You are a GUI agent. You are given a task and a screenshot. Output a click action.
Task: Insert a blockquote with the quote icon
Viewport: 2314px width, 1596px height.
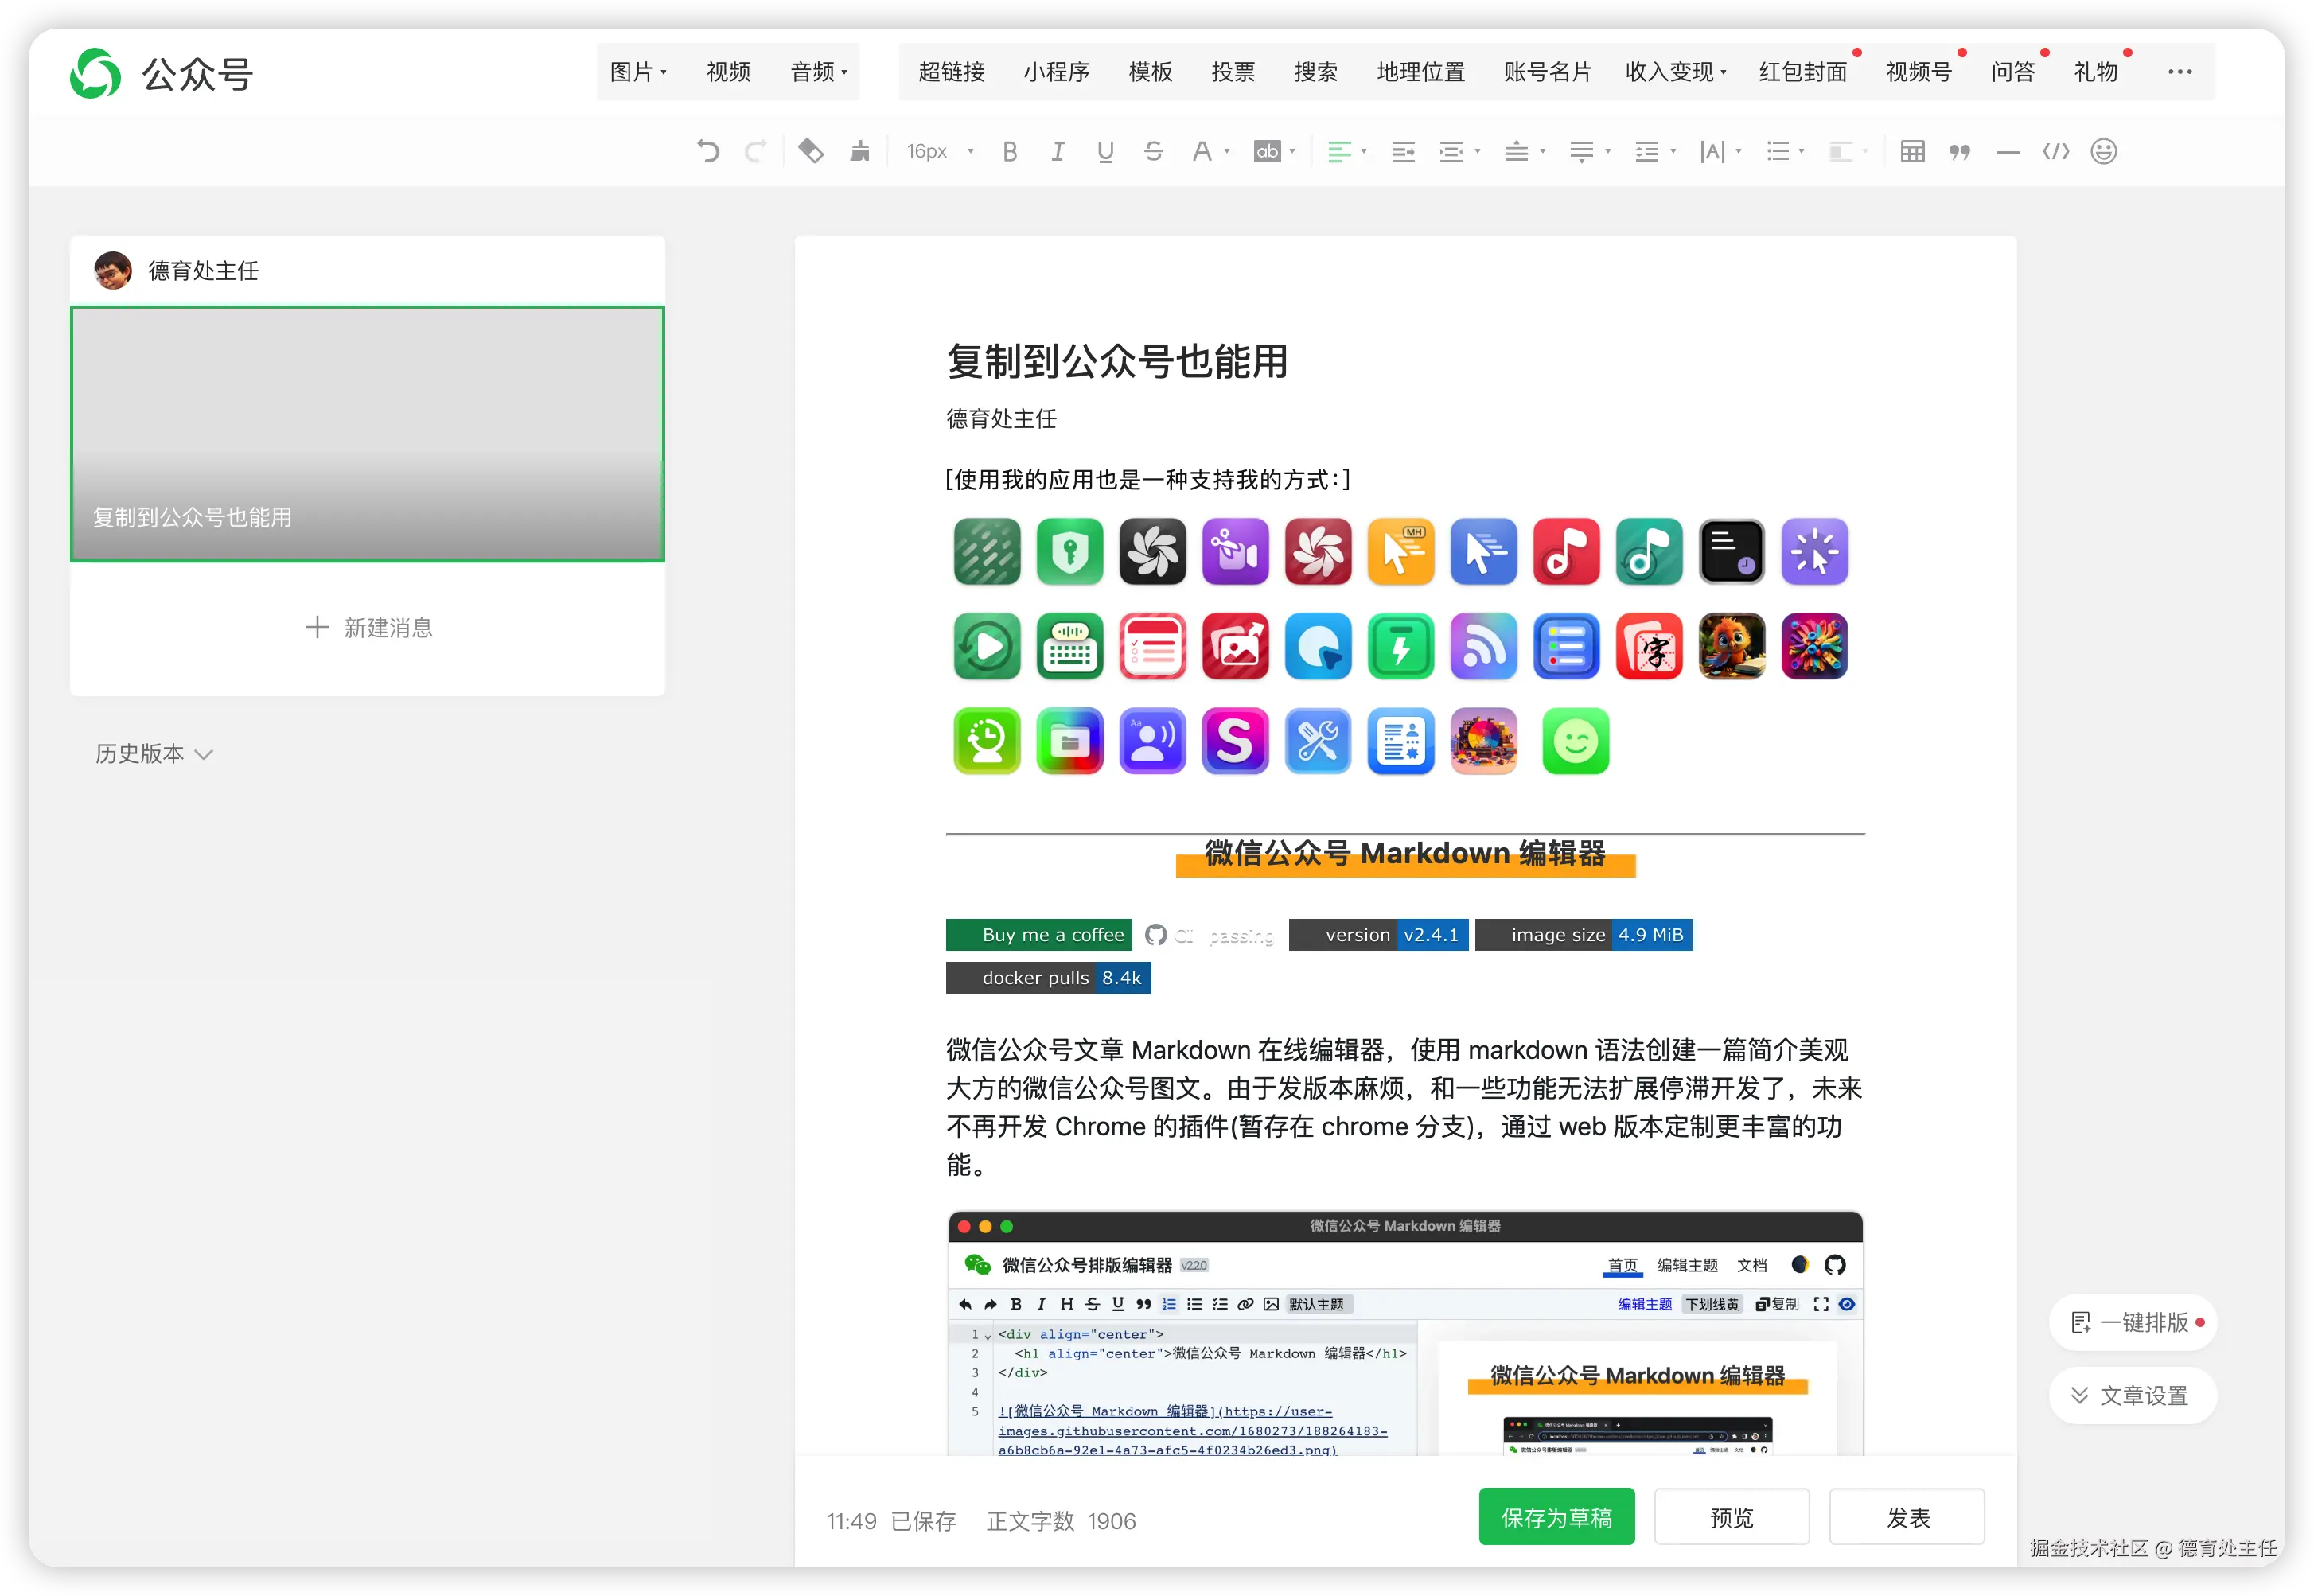(x=1960, y=151)
